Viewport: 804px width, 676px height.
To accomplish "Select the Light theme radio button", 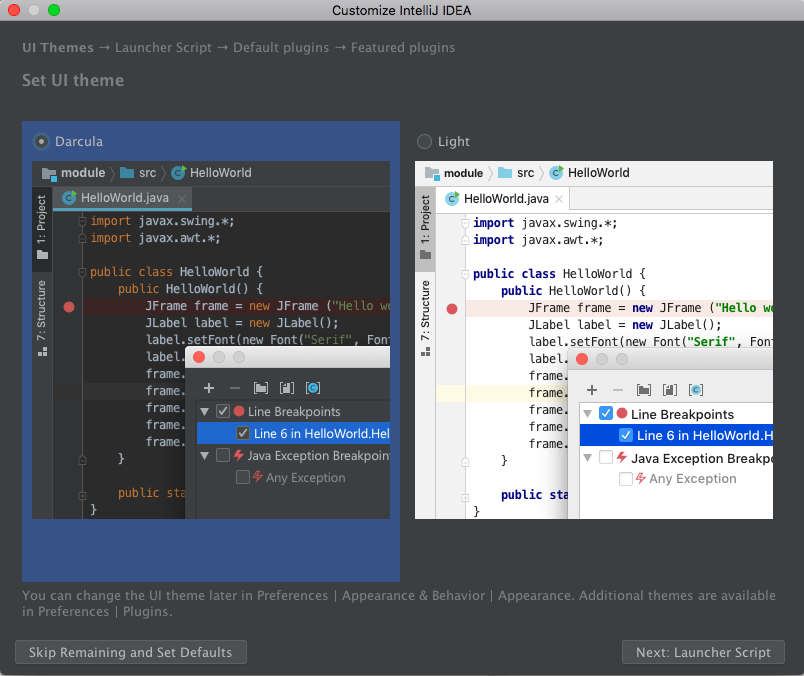I will 424,142.
